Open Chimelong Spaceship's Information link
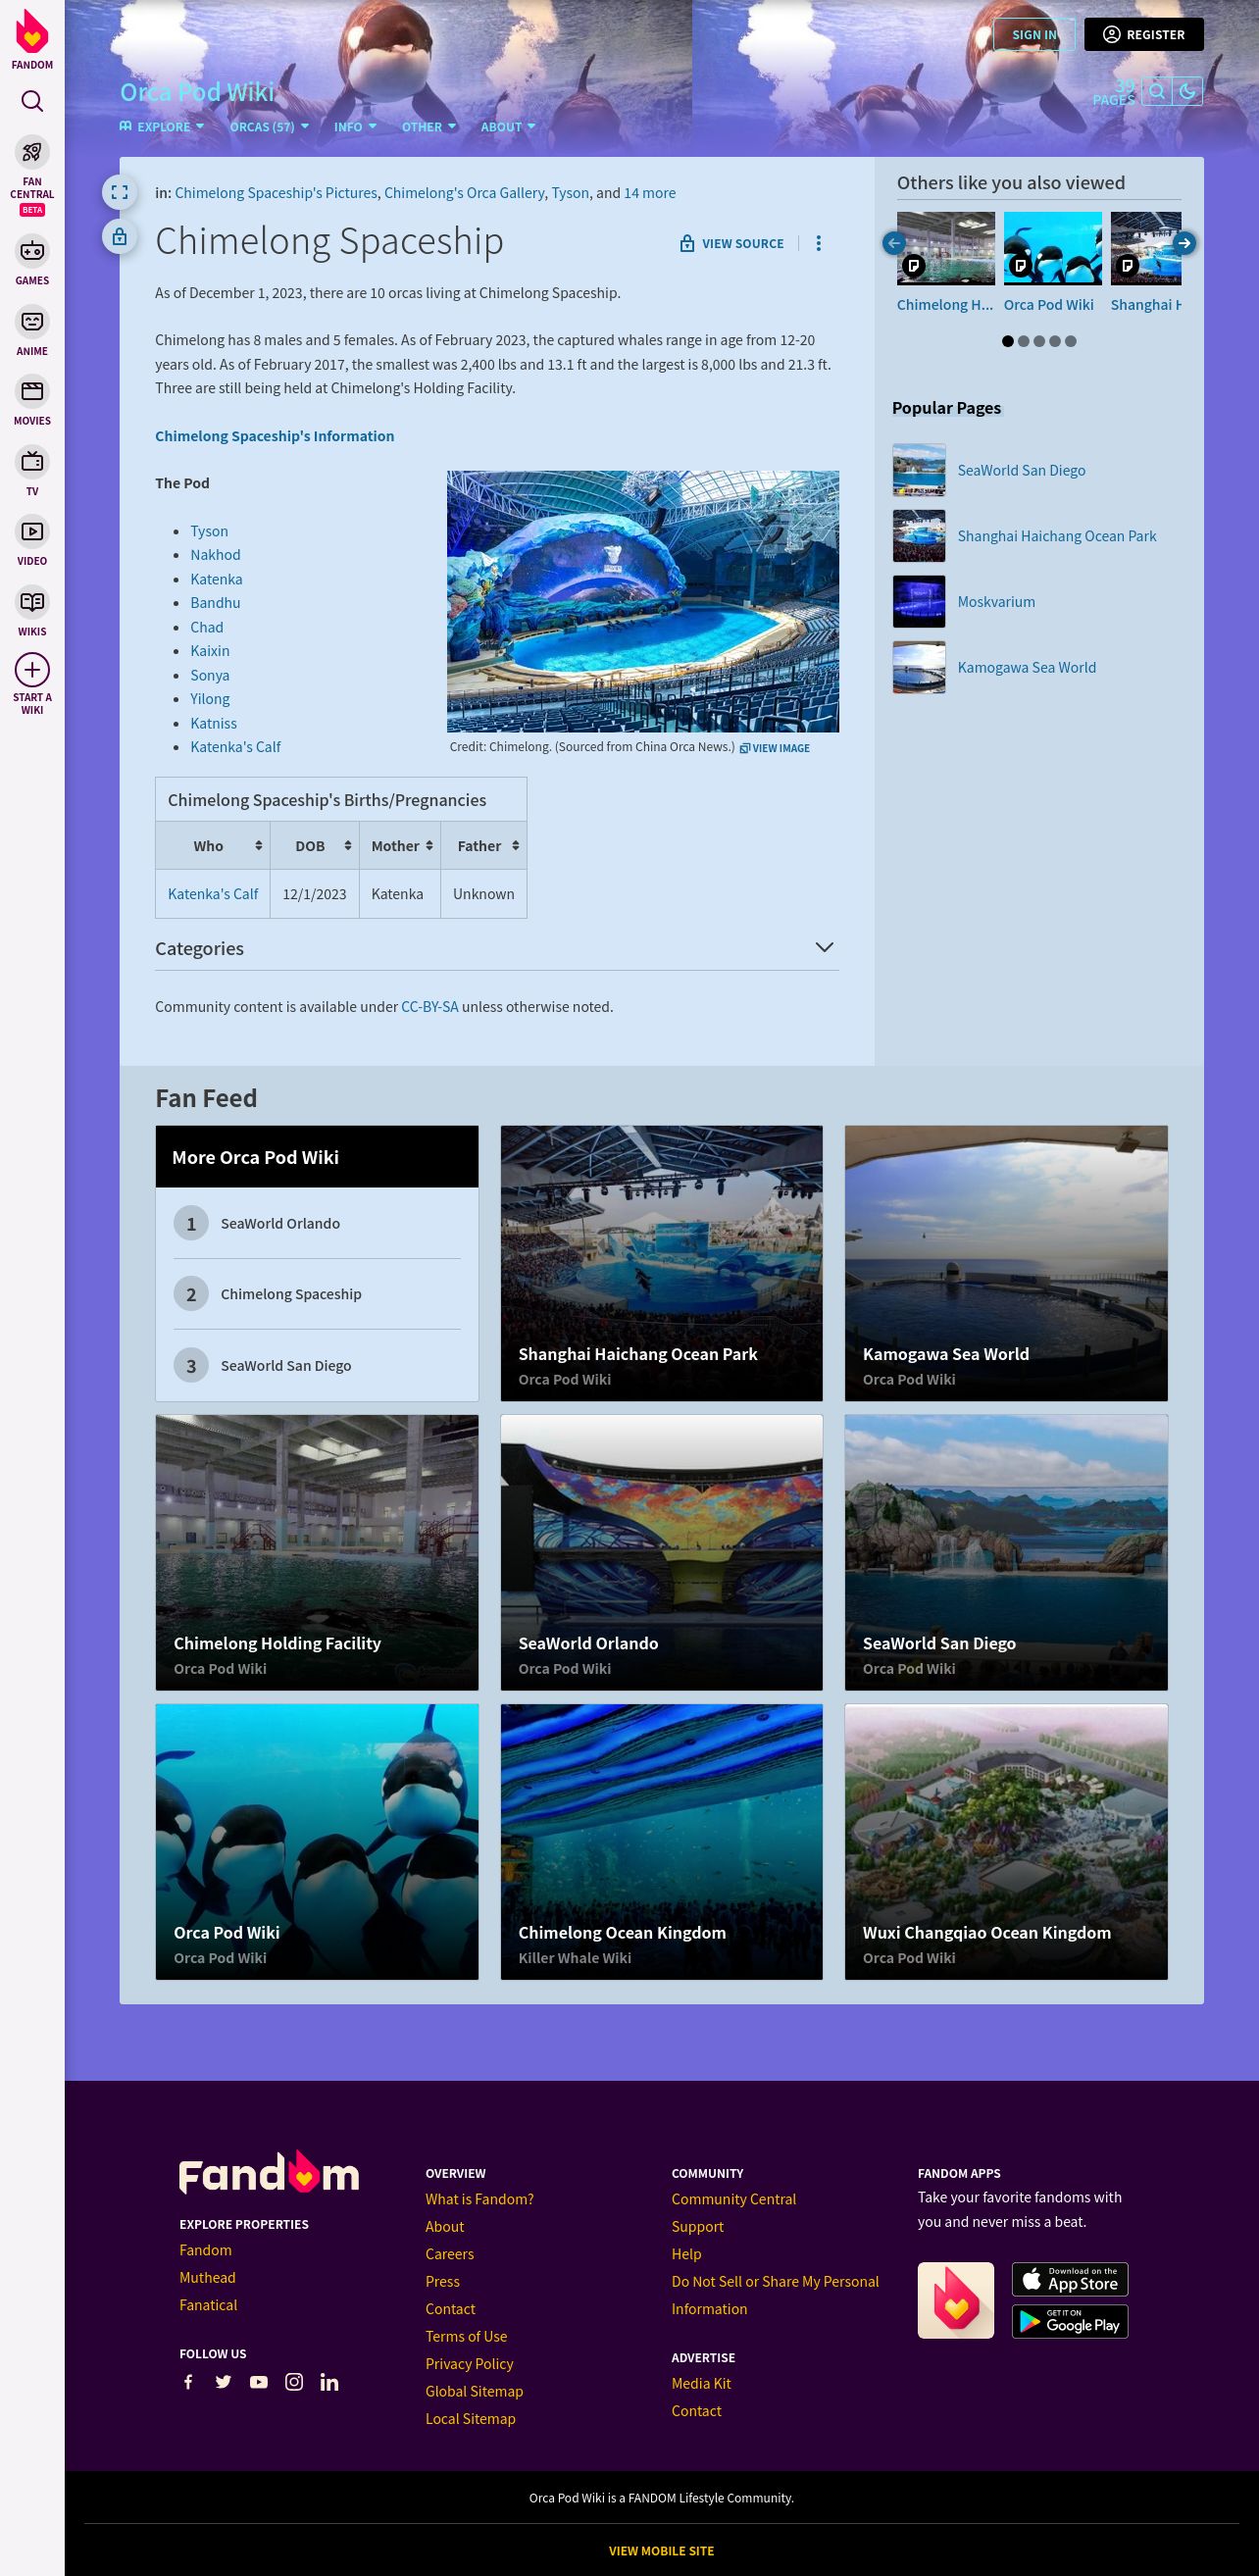 [274, 436]
